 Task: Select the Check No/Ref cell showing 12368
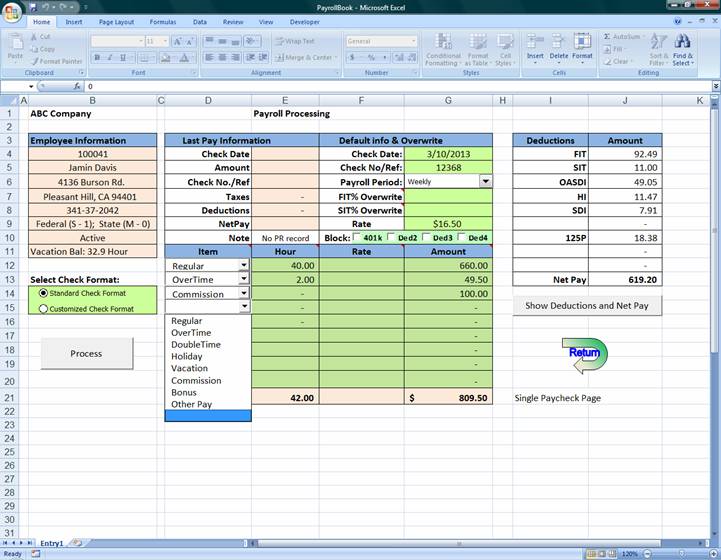pyautogui.click(x=448, y=168)
